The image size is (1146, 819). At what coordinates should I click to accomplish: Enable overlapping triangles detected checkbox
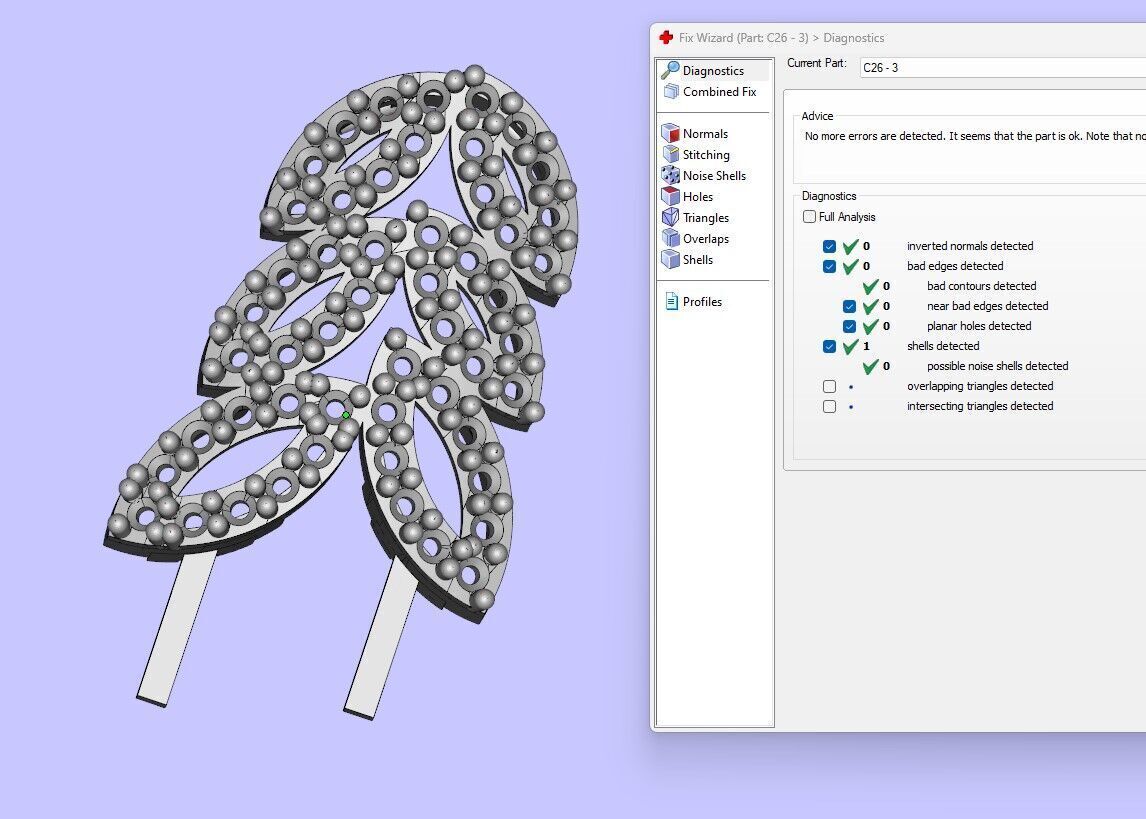tap(829, 386)
